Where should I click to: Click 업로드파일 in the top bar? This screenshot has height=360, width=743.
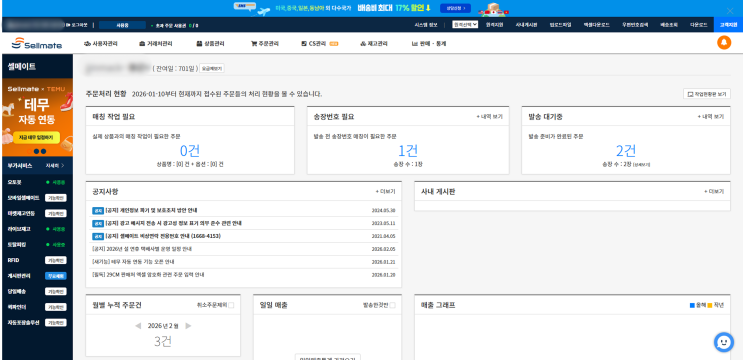(x=561, y=25)
